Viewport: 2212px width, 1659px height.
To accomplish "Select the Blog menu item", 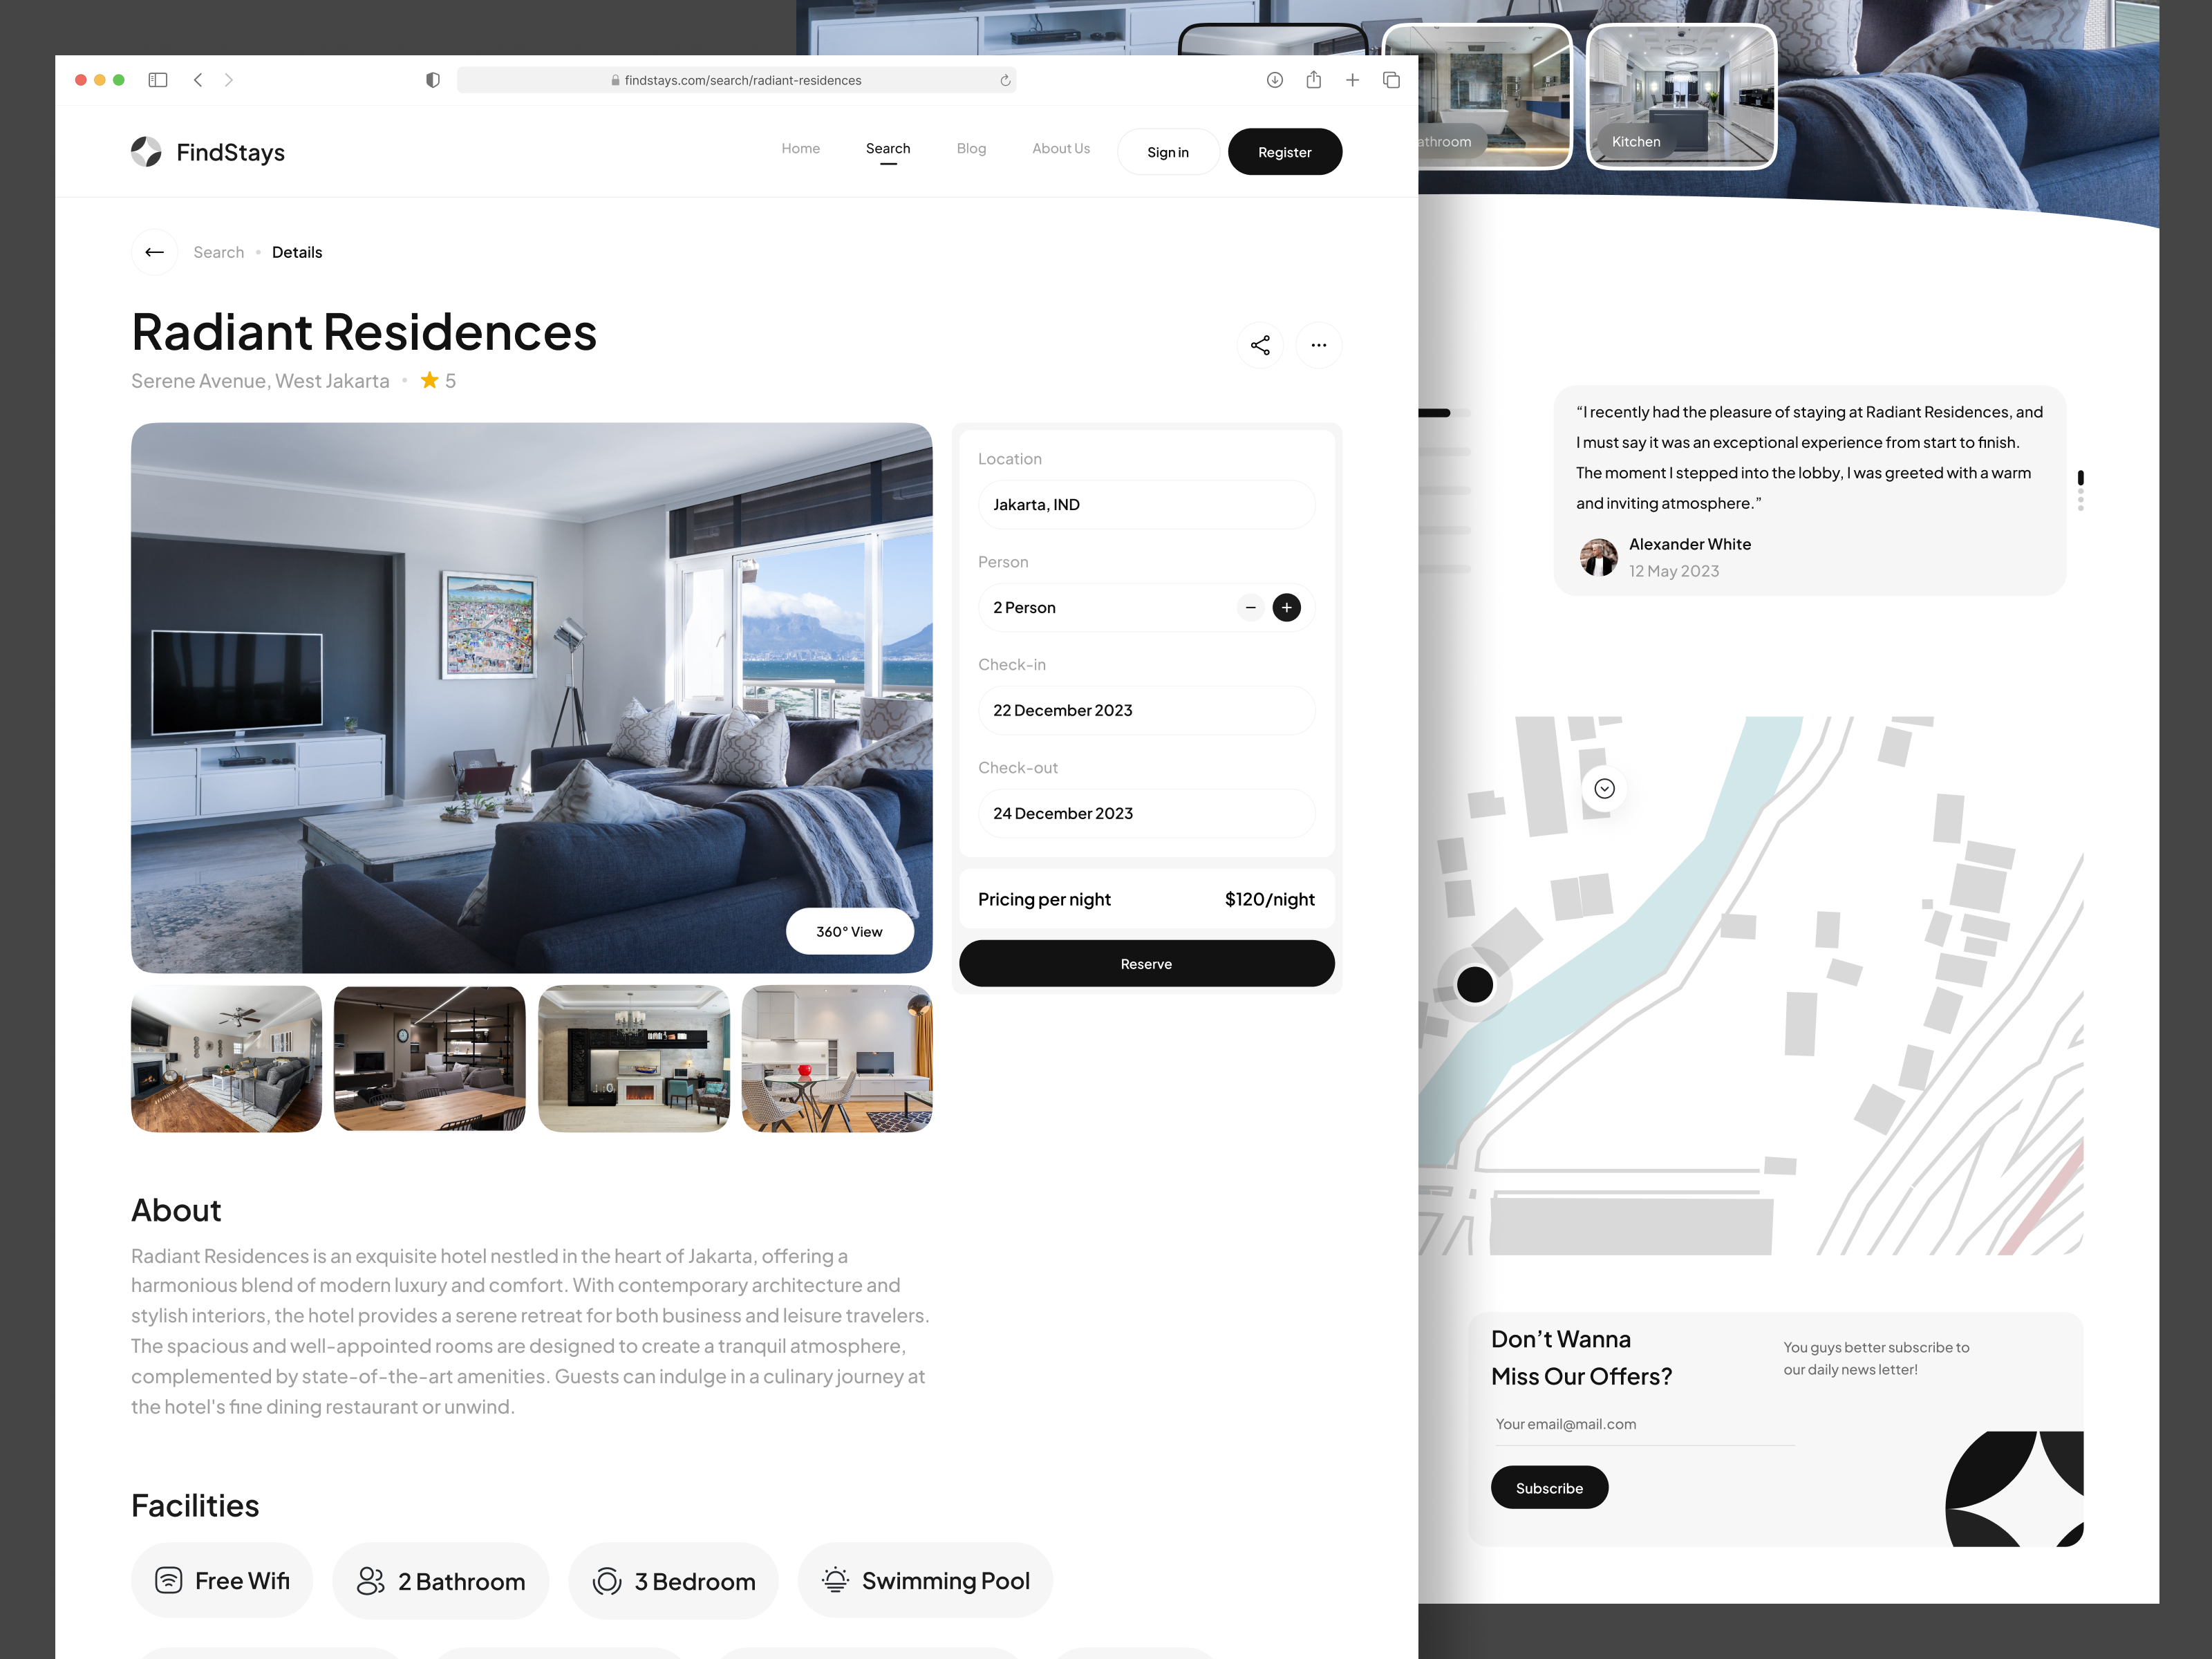I will point(971,148).
